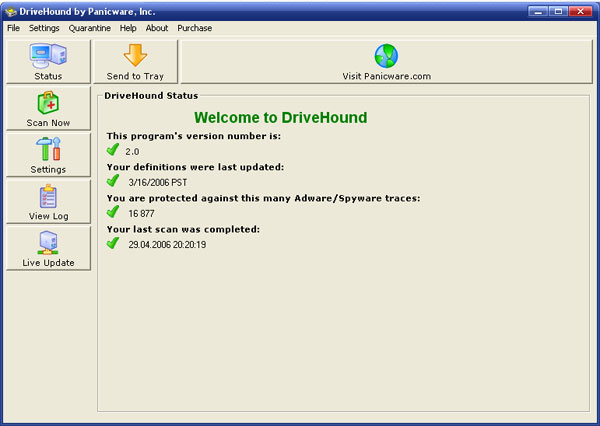The image size is (600, 426).
Task: Click checkmark beside 16 877 traces
Action: pyautogui.click(x=113, y=212)
